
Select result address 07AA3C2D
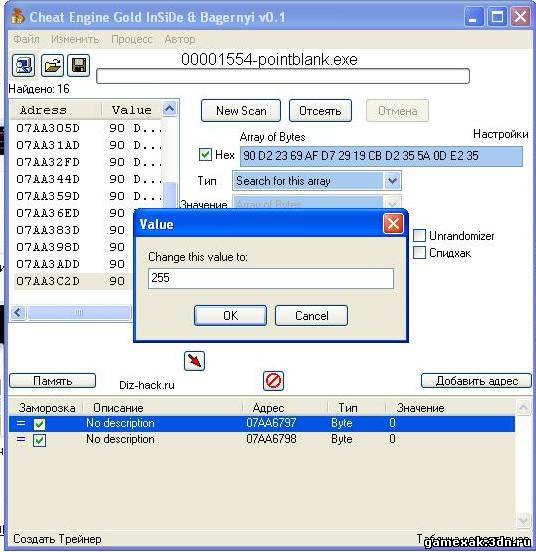pos(48,281)
